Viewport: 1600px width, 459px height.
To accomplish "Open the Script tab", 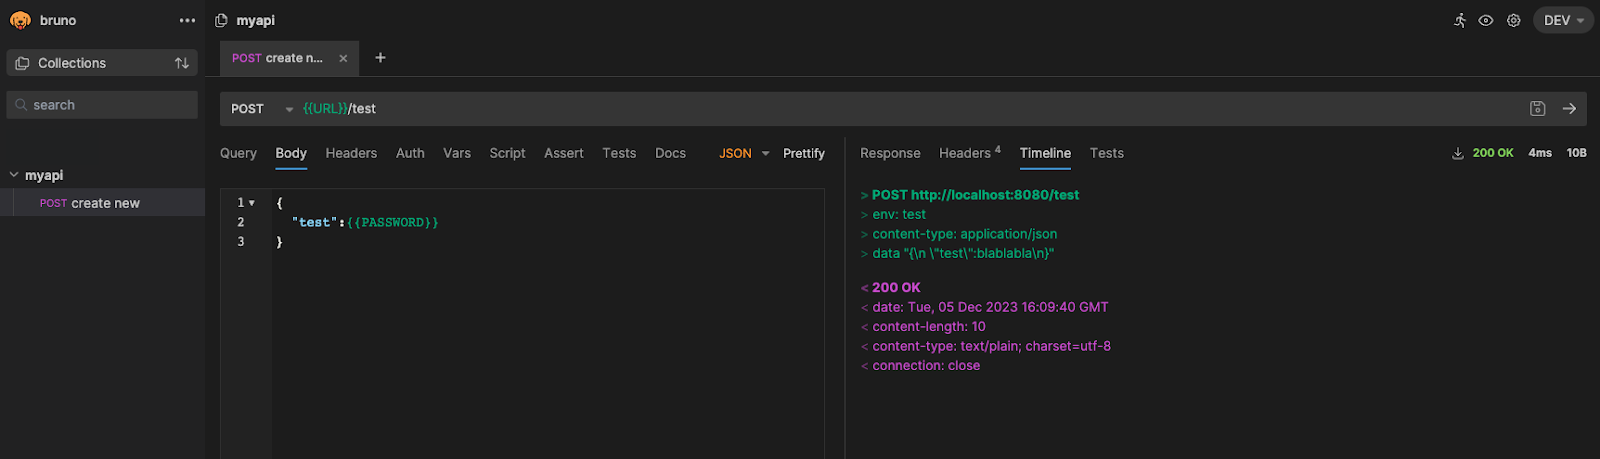I will pyautogui.click(x=507, y=153).
